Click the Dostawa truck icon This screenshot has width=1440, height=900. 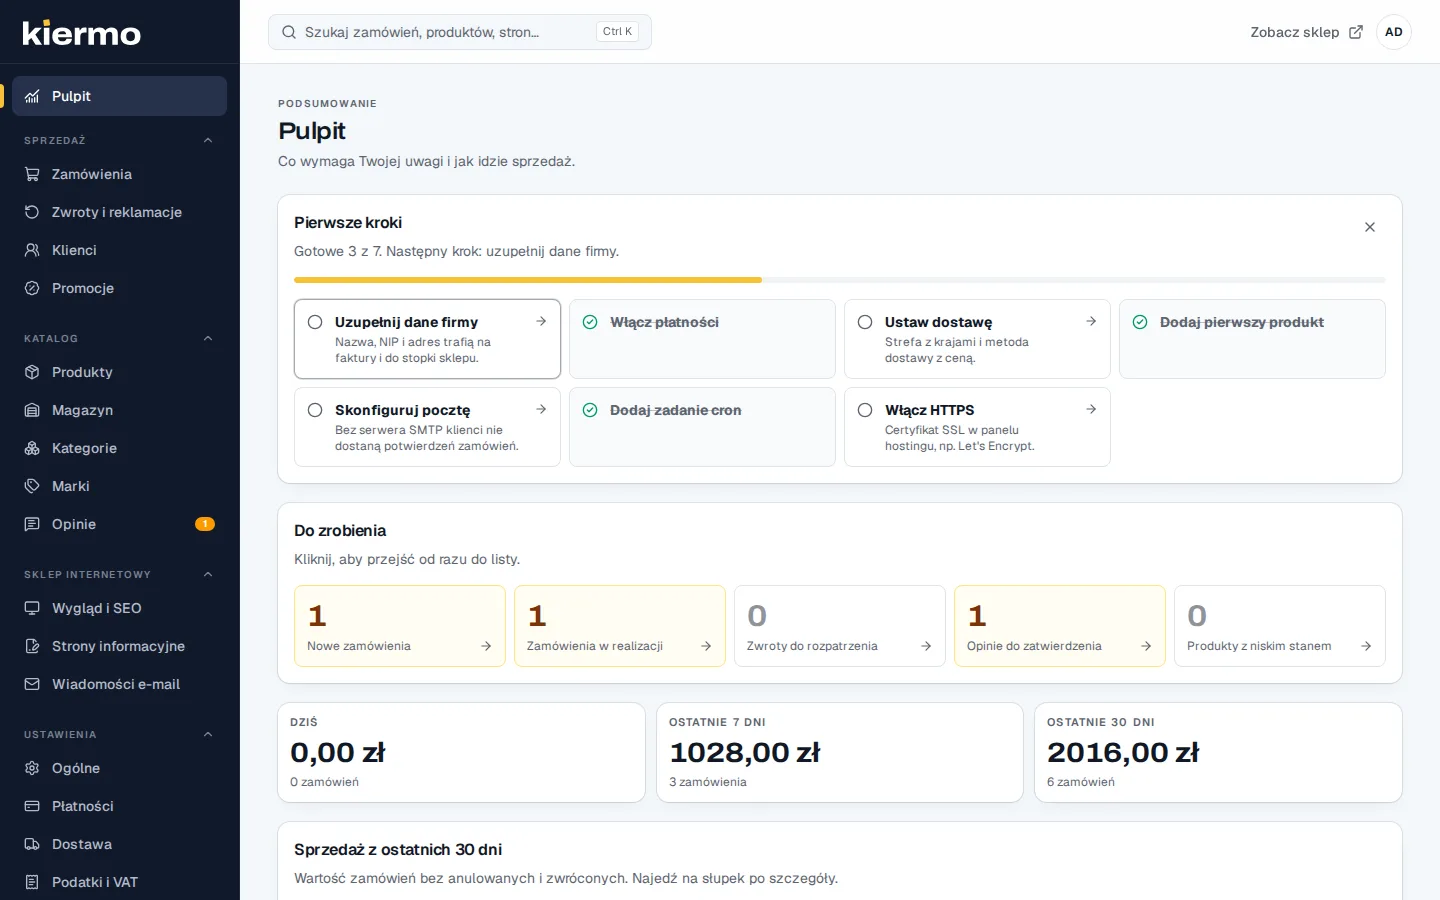click(32, 844)
